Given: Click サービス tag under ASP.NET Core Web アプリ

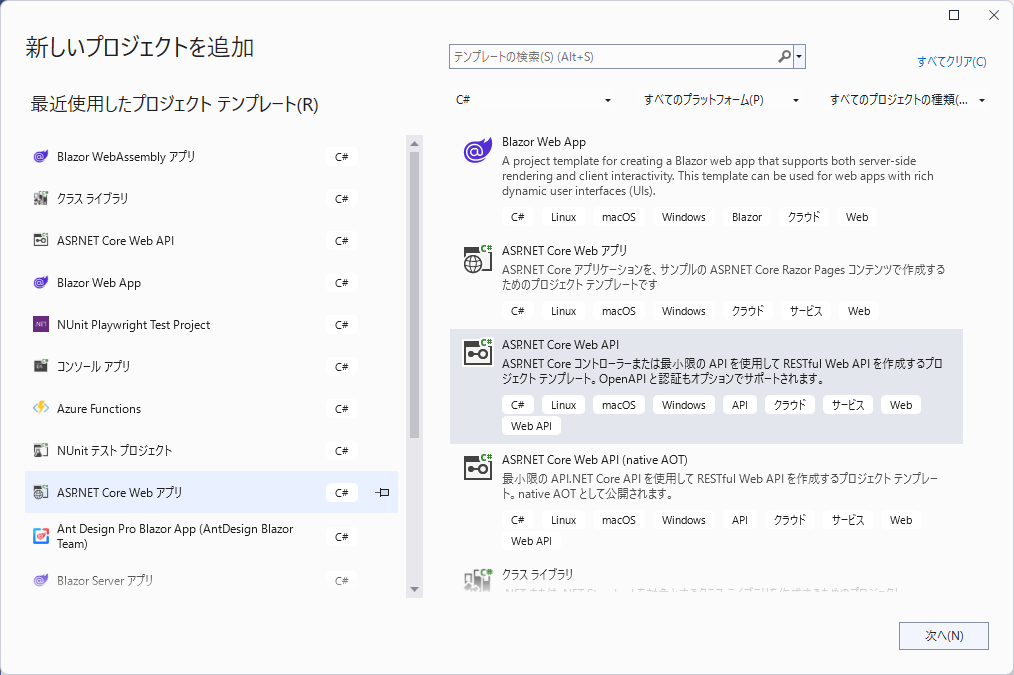Looking at the screenshot, I should (x=806, y=311).
